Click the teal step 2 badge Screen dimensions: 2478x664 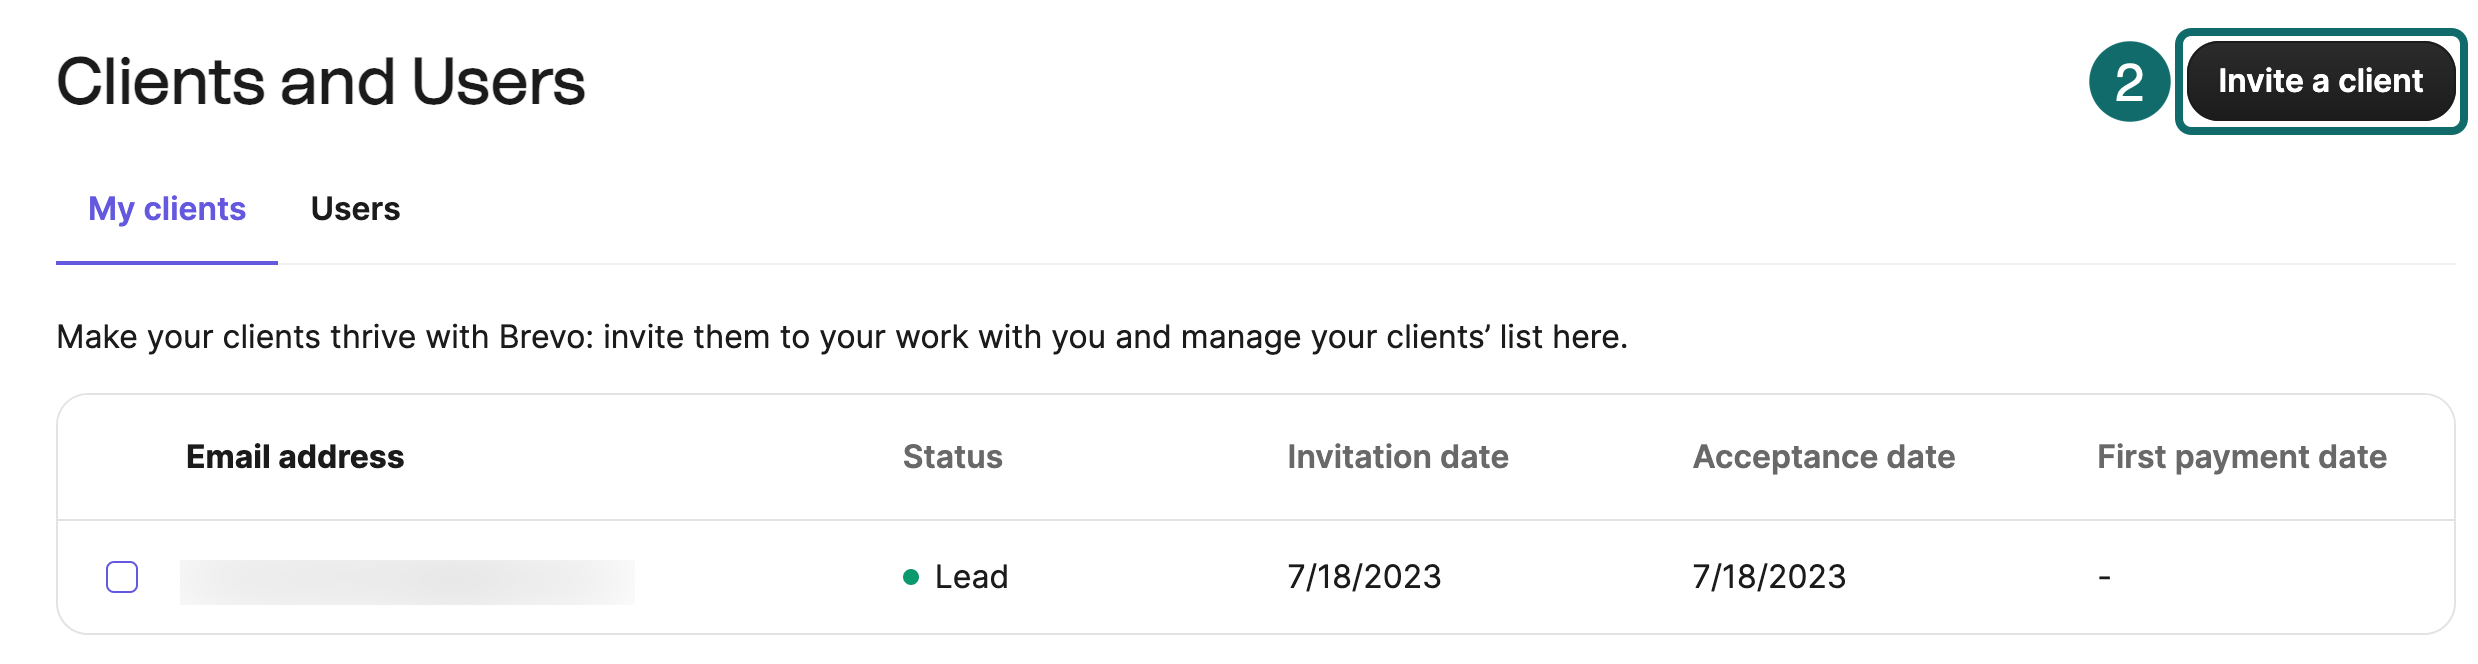tap(2129, 81)
